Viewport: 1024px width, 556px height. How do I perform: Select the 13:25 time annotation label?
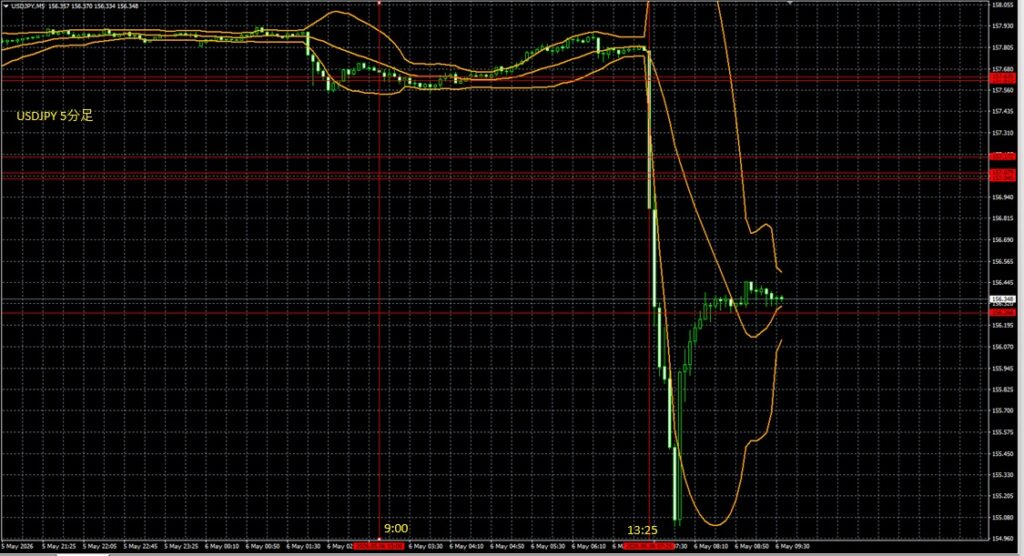(643, 530)
